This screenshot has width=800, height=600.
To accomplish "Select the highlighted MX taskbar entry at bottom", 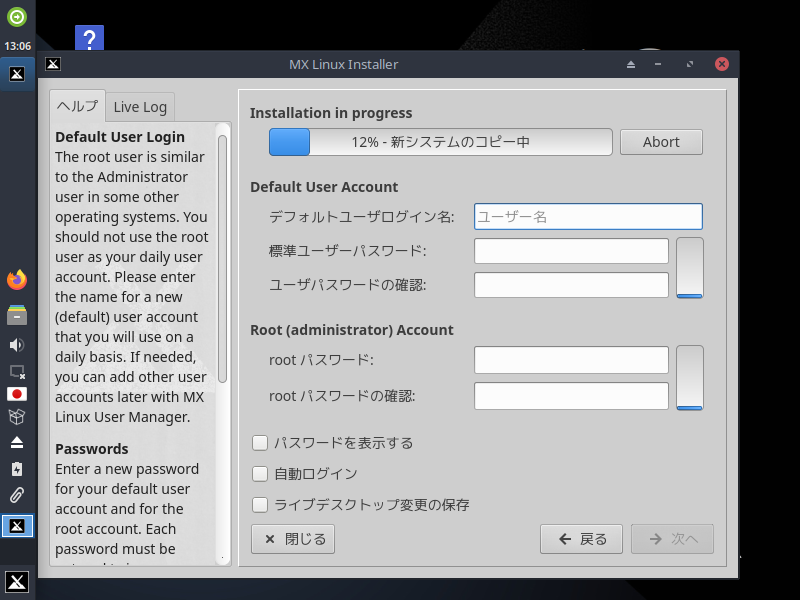I will click(x=17, y=526).
